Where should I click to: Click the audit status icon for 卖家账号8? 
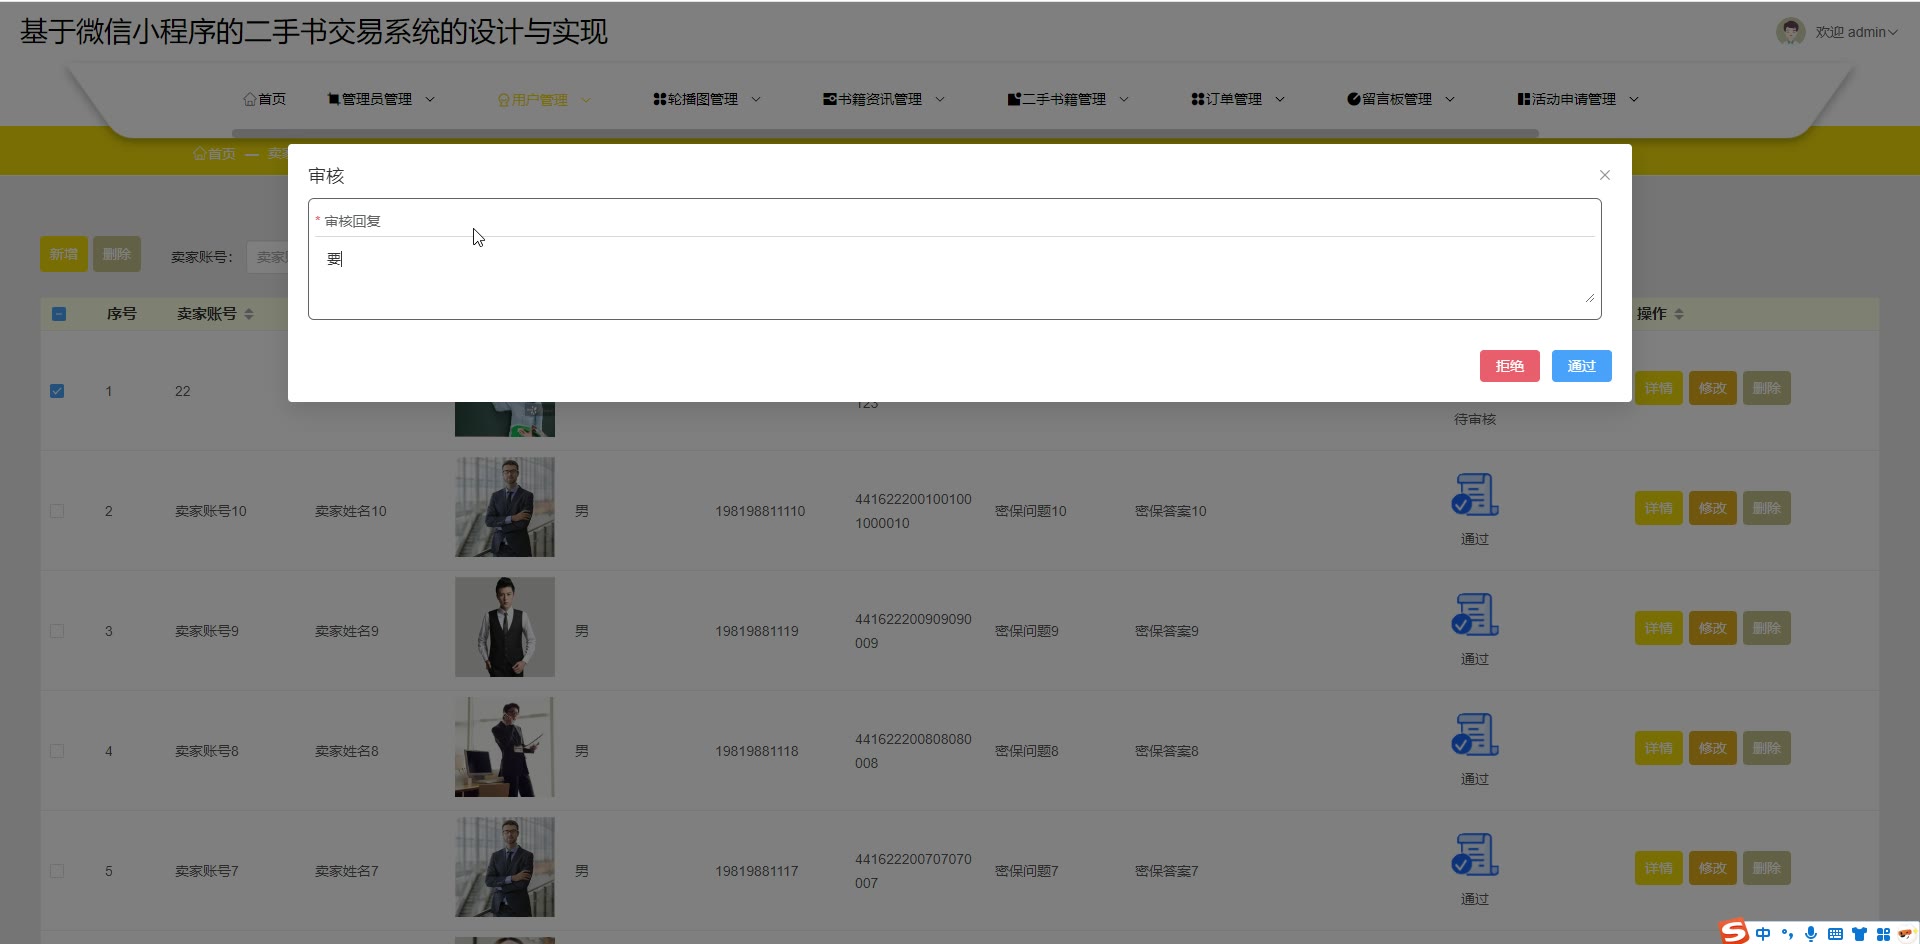[x=1475, y=735]
